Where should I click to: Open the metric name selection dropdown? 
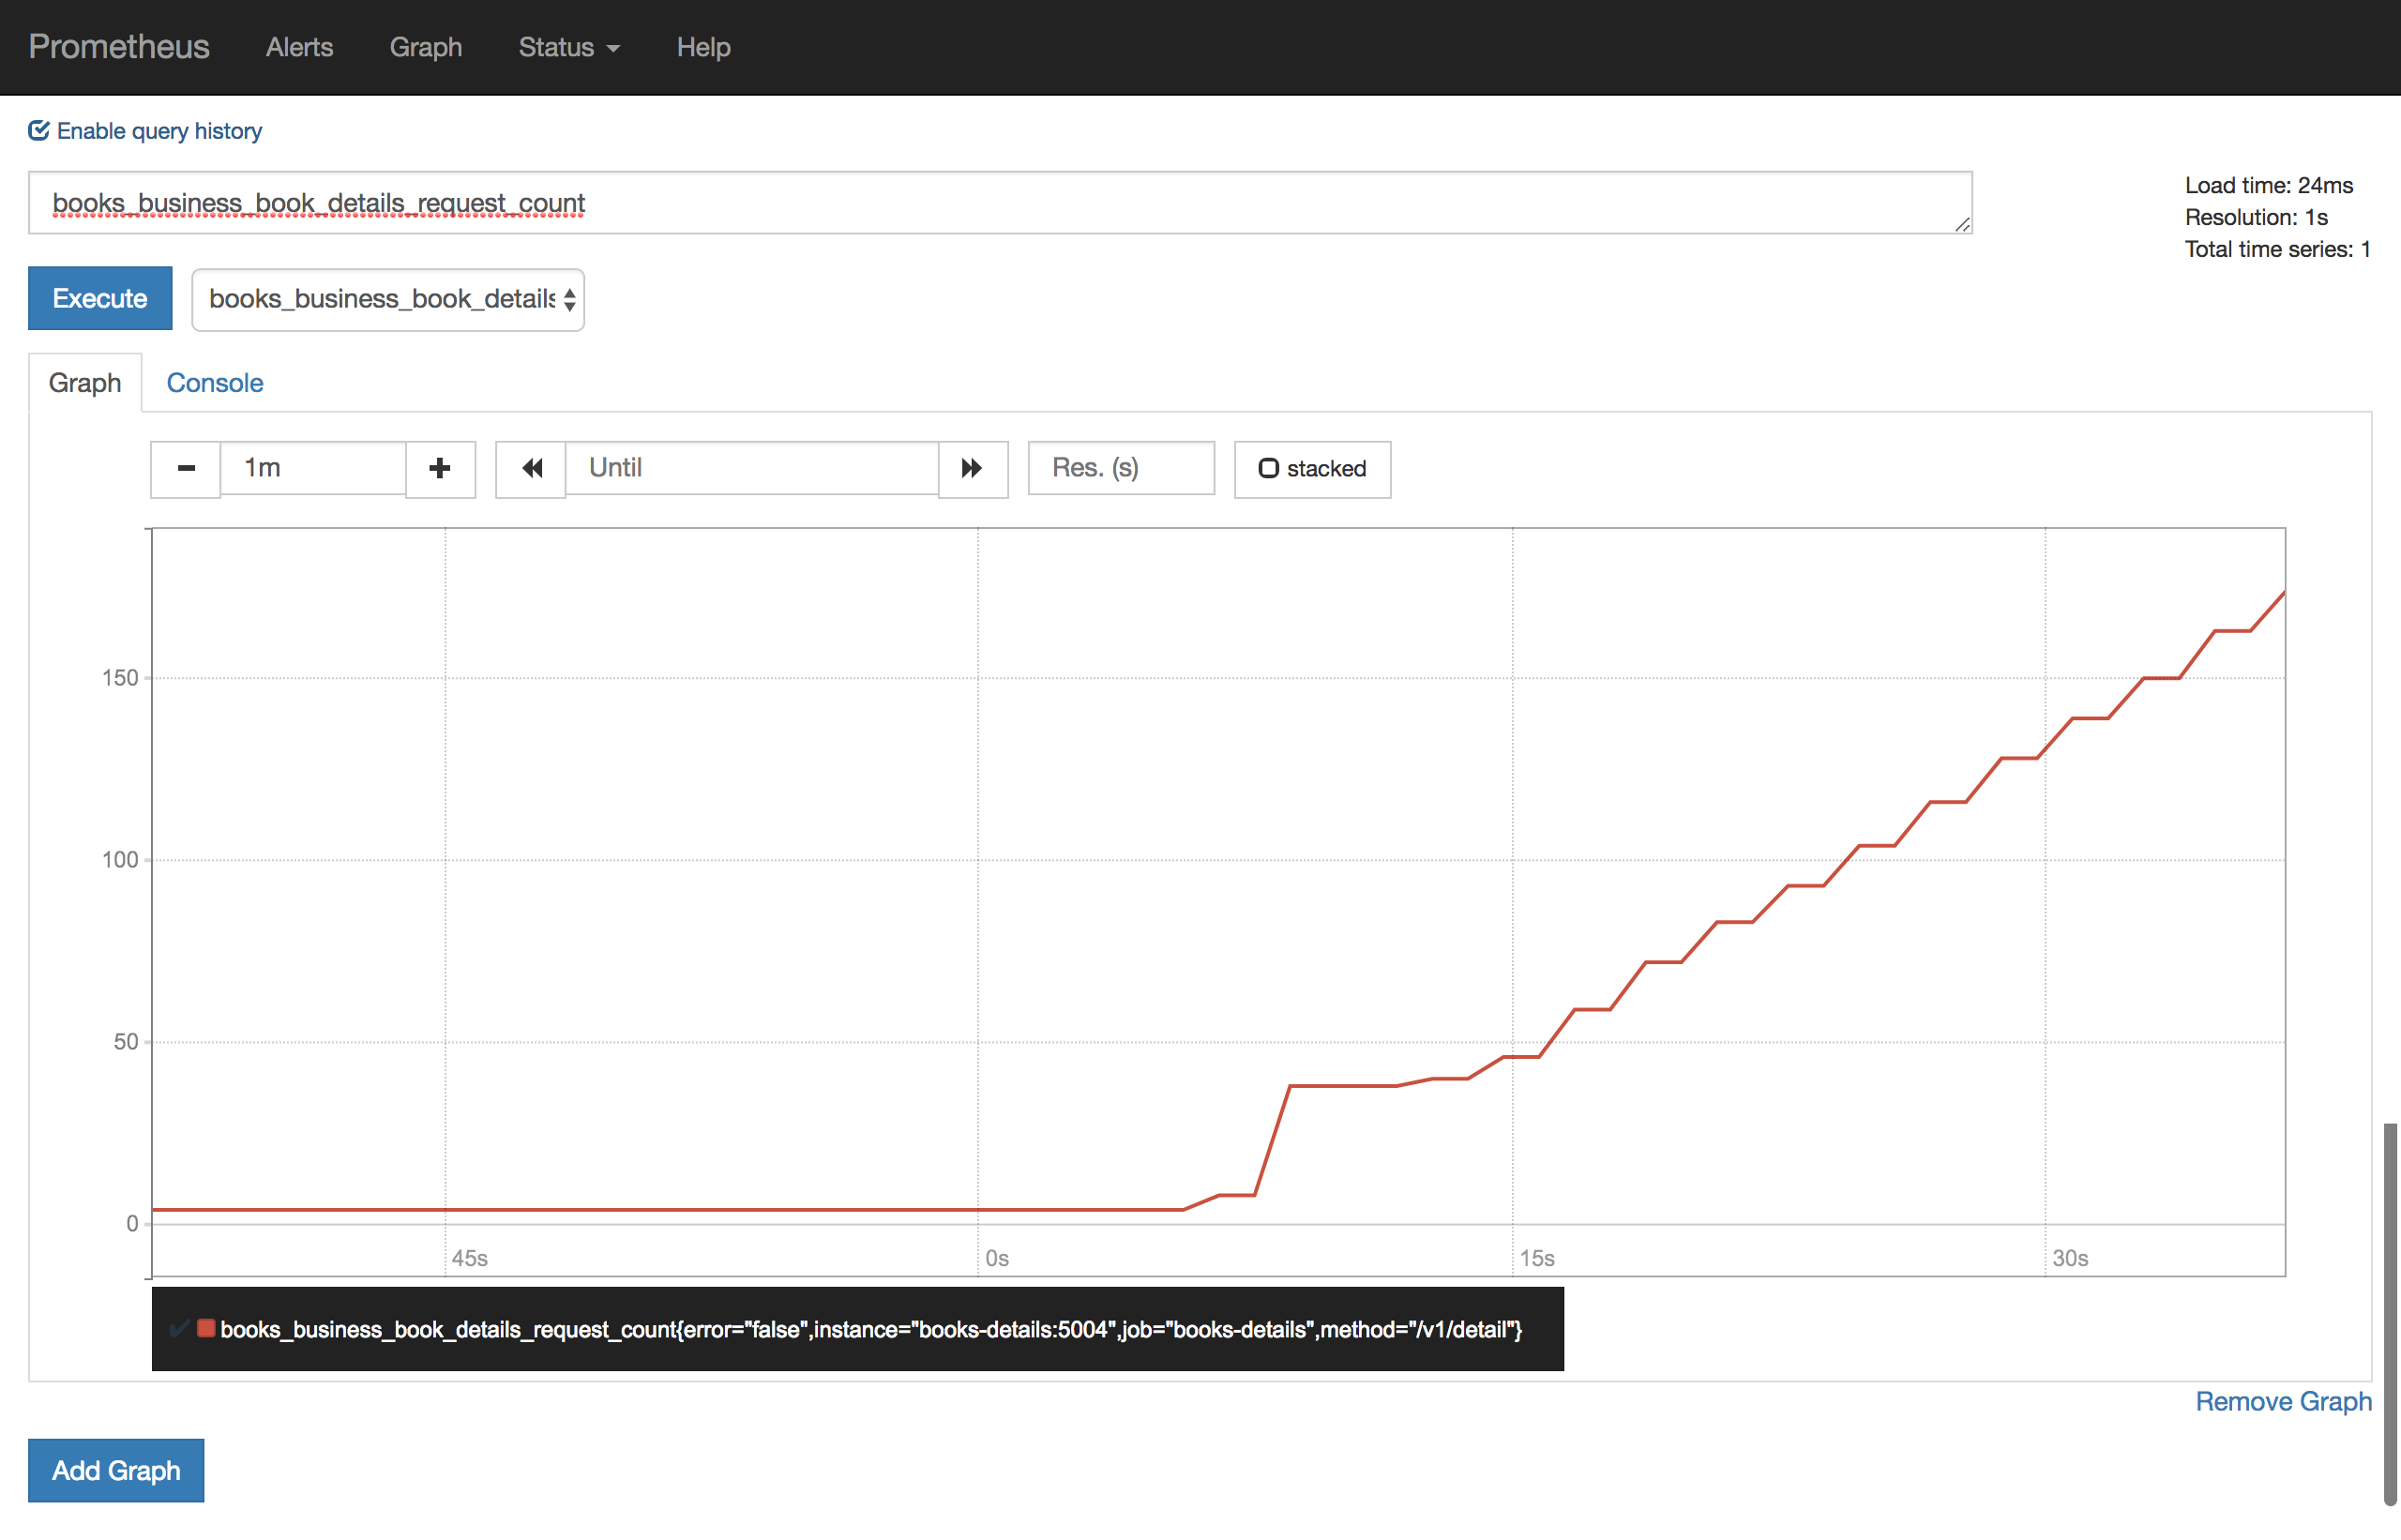388,299
